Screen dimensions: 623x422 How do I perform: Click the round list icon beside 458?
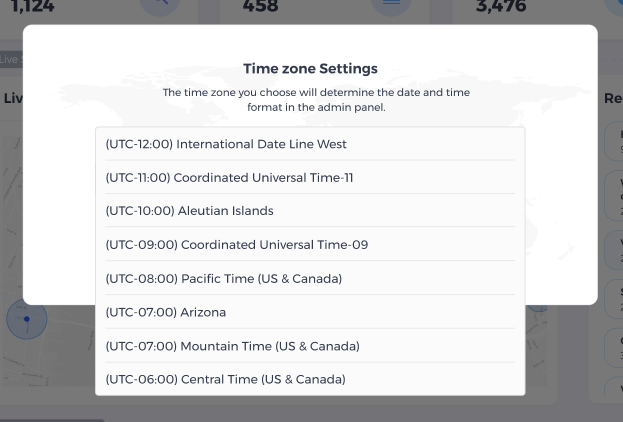click(391, 5)
